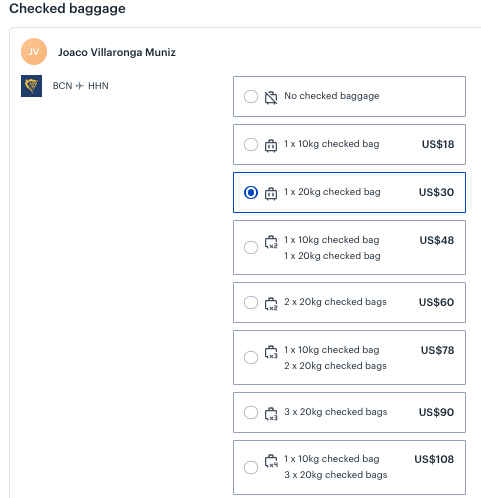The width and height of the screenshot is (481, 498).
Task: Click the x3 luggage icon for 3 x 20kg bags
Action: pyautogui.click(x=271, y=414)
